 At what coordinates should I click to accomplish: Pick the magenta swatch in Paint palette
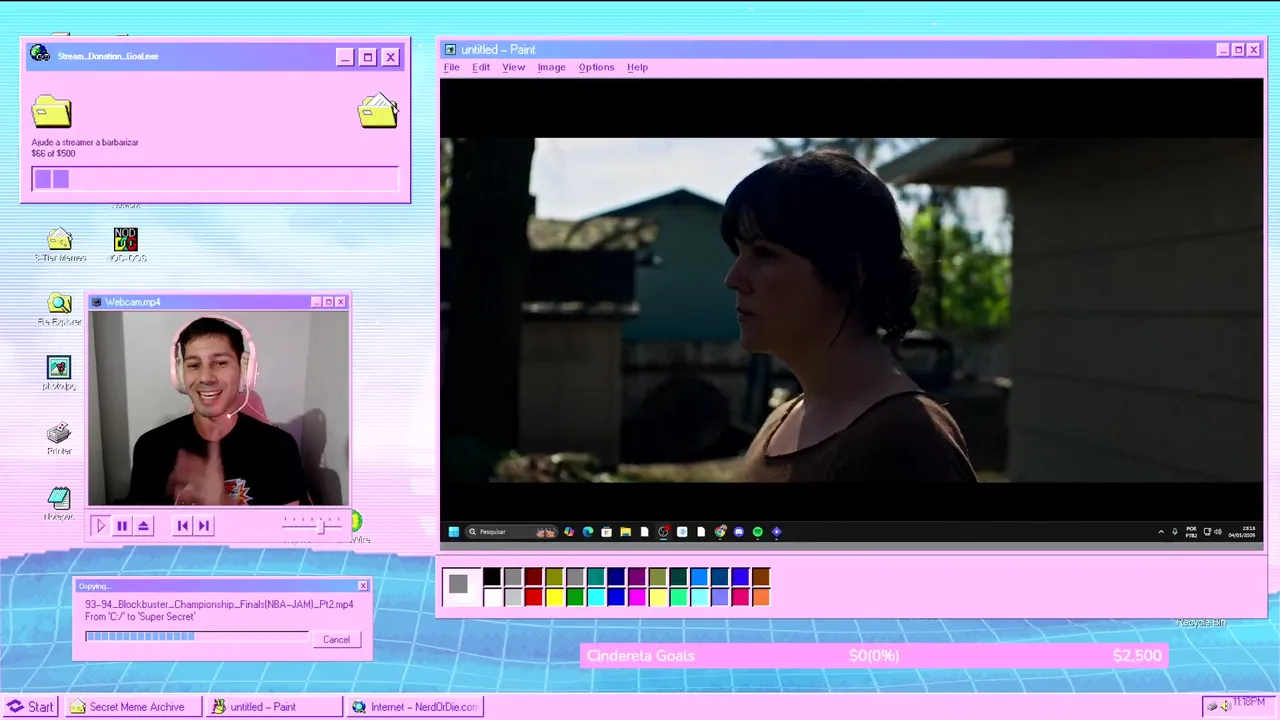(637, 598)
